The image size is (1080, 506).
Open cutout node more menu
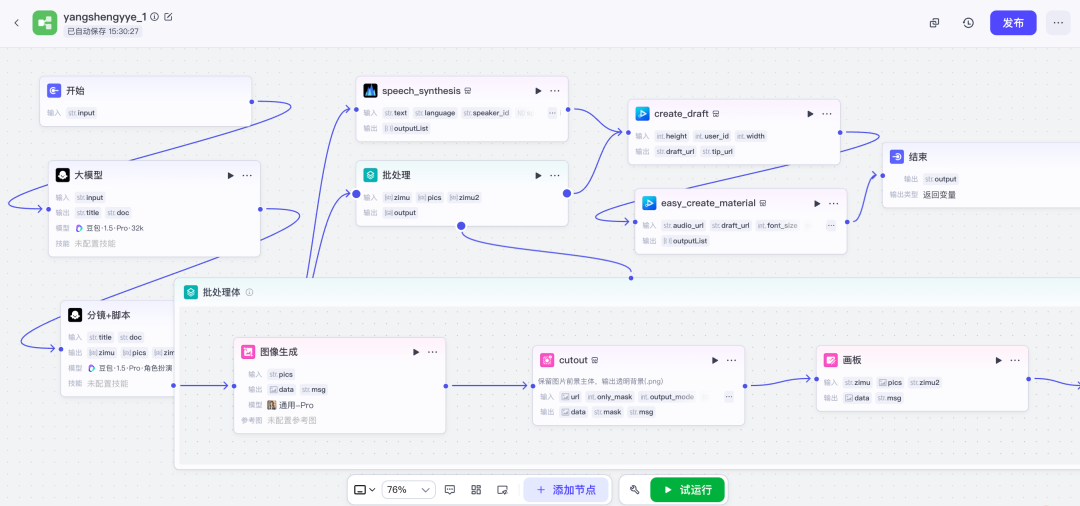(x=731, y=360)
